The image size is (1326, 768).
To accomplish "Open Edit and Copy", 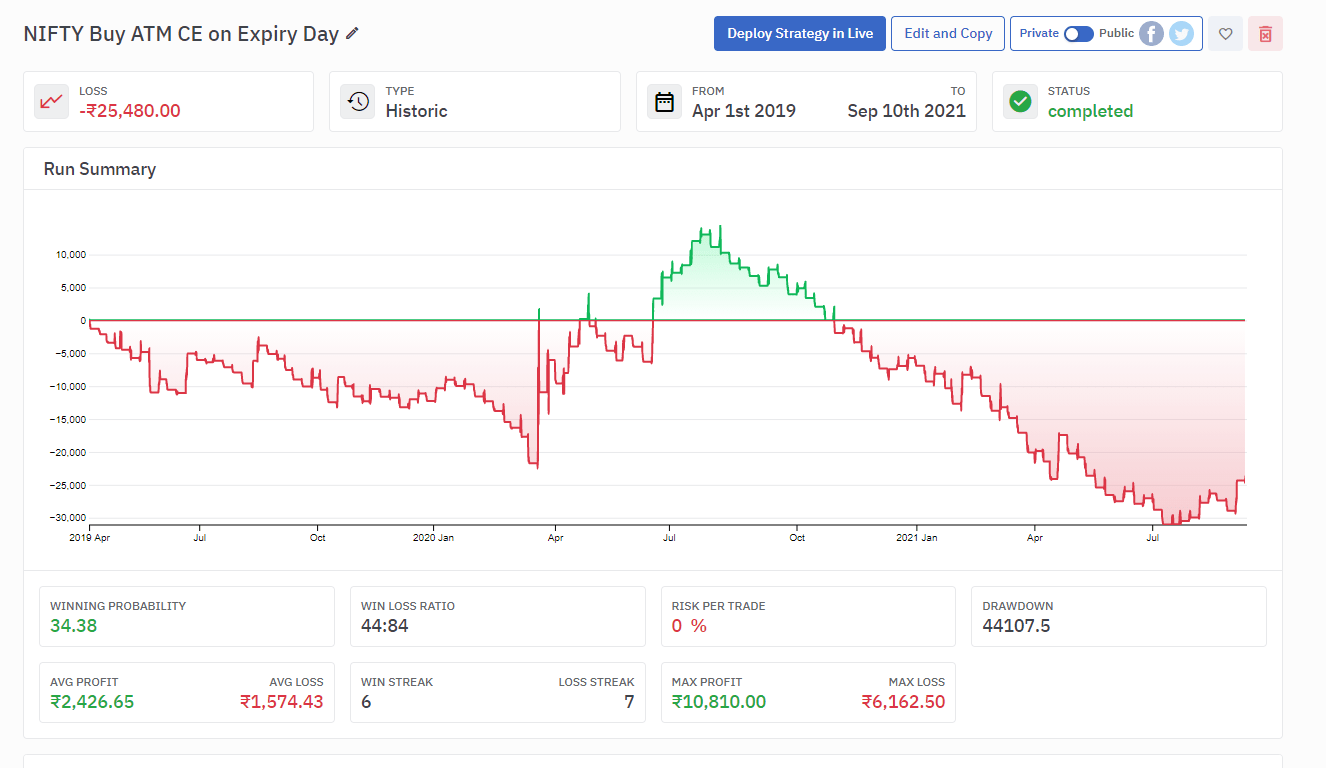I will click(x=948, y=33).
